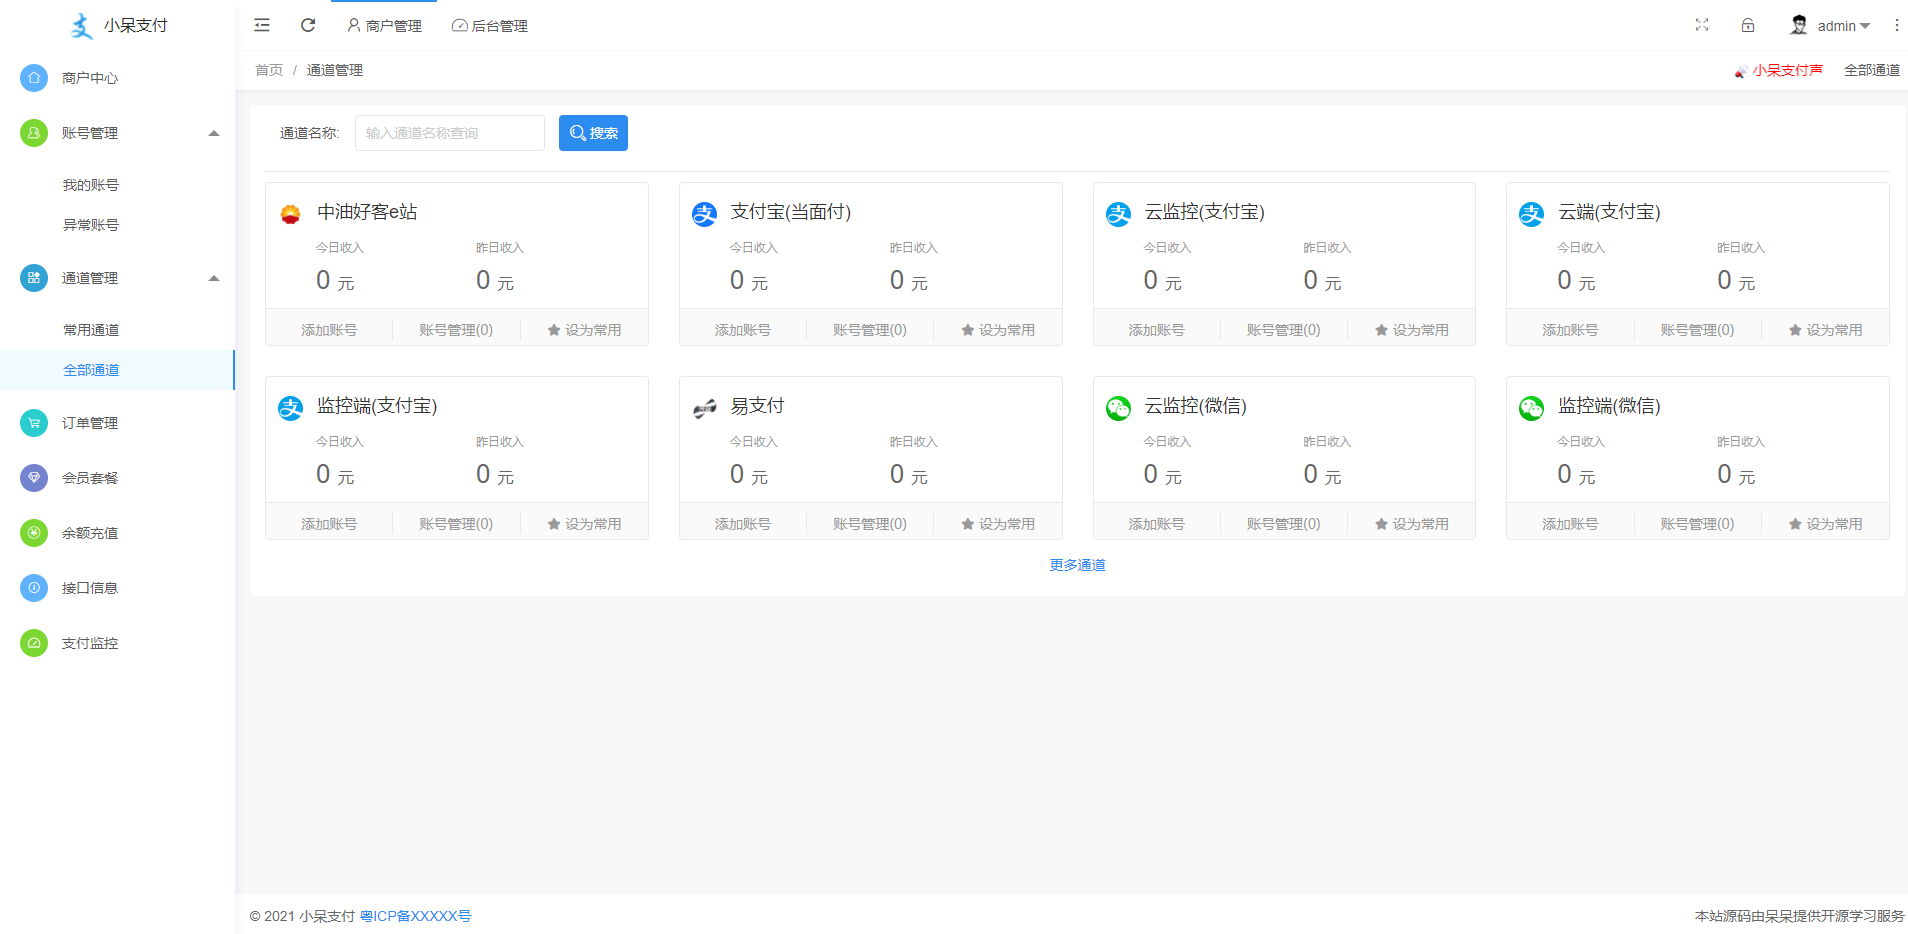Viewport: 1908px width, 934px height.
Task: Click the blue 搜索 button
Action: tap(593, 133)
